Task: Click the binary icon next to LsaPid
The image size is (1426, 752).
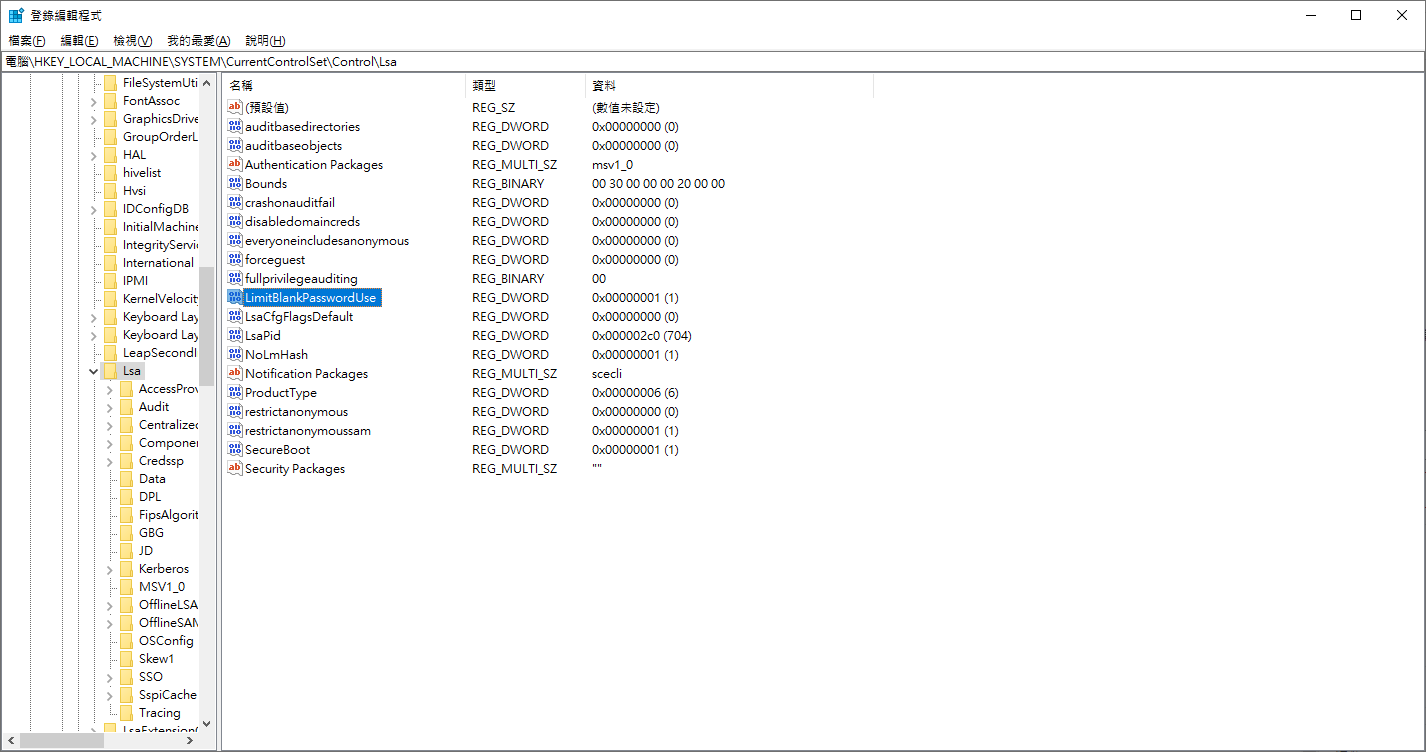Action: (235, 336)
